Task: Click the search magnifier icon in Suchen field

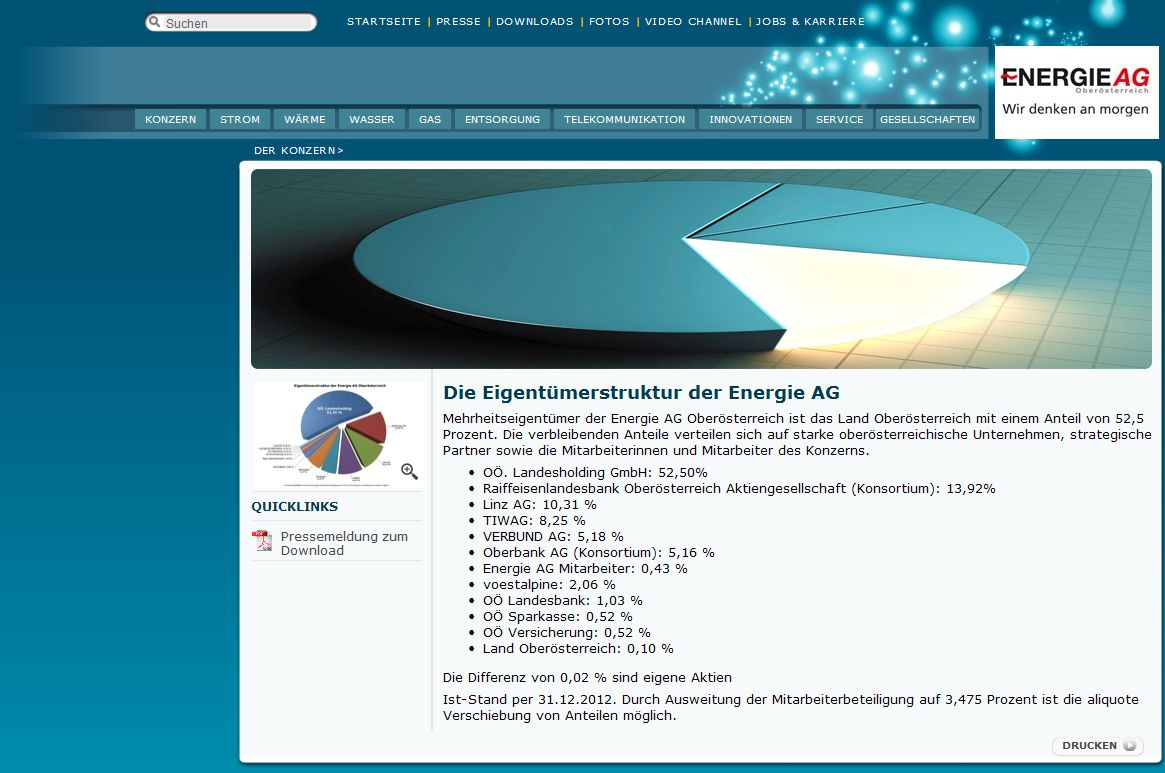Action: click(155, 23)
